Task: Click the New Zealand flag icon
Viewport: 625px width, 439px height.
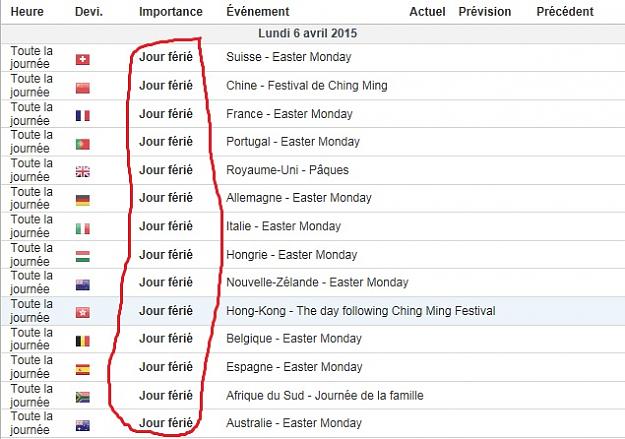Action: click(83, 285)
